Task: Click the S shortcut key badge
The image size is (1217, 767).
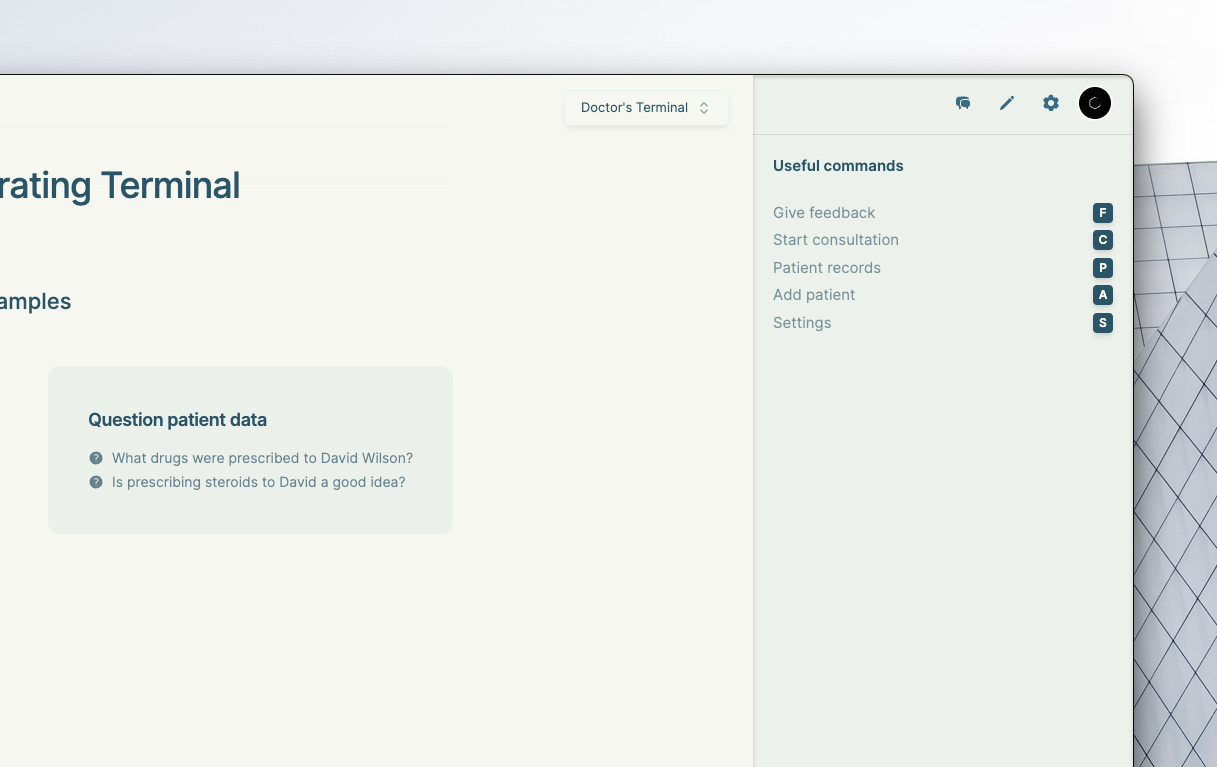Action: point(1103,323)
